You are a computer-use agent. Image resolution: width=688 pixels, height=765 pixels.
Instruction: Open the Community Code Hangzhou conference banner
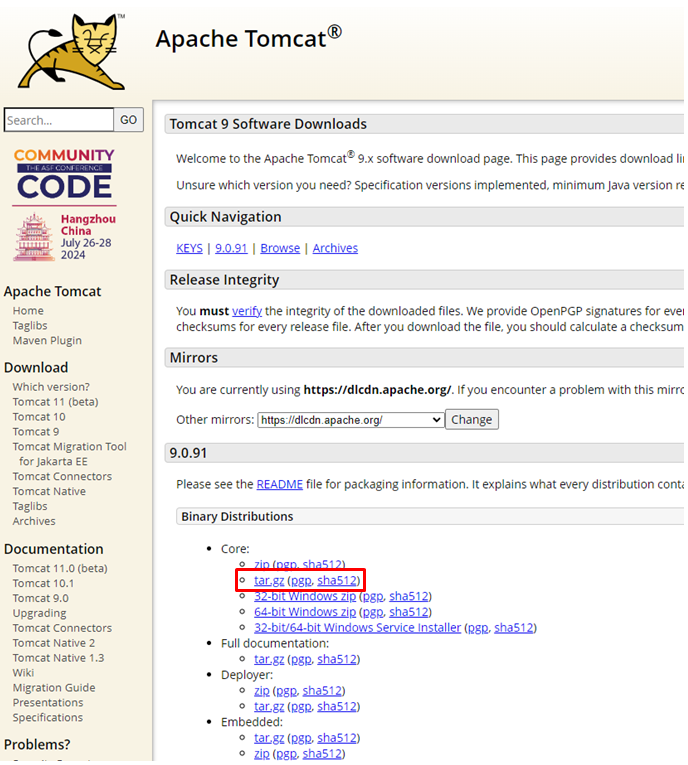tap(64, 205)
